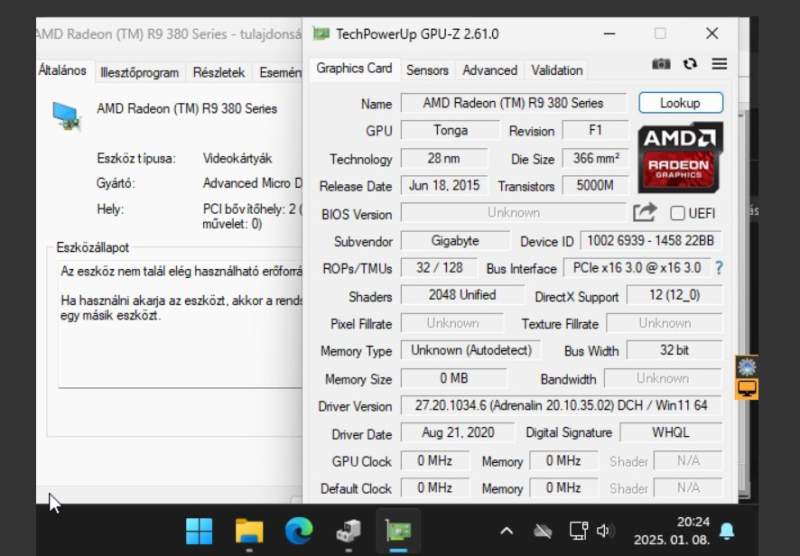Image resolution: width=800 pixels, height=556 pixels.
Task: Click the Shaders value 2048 Unified
Action: pyautogui.click(x=462, y=295)
